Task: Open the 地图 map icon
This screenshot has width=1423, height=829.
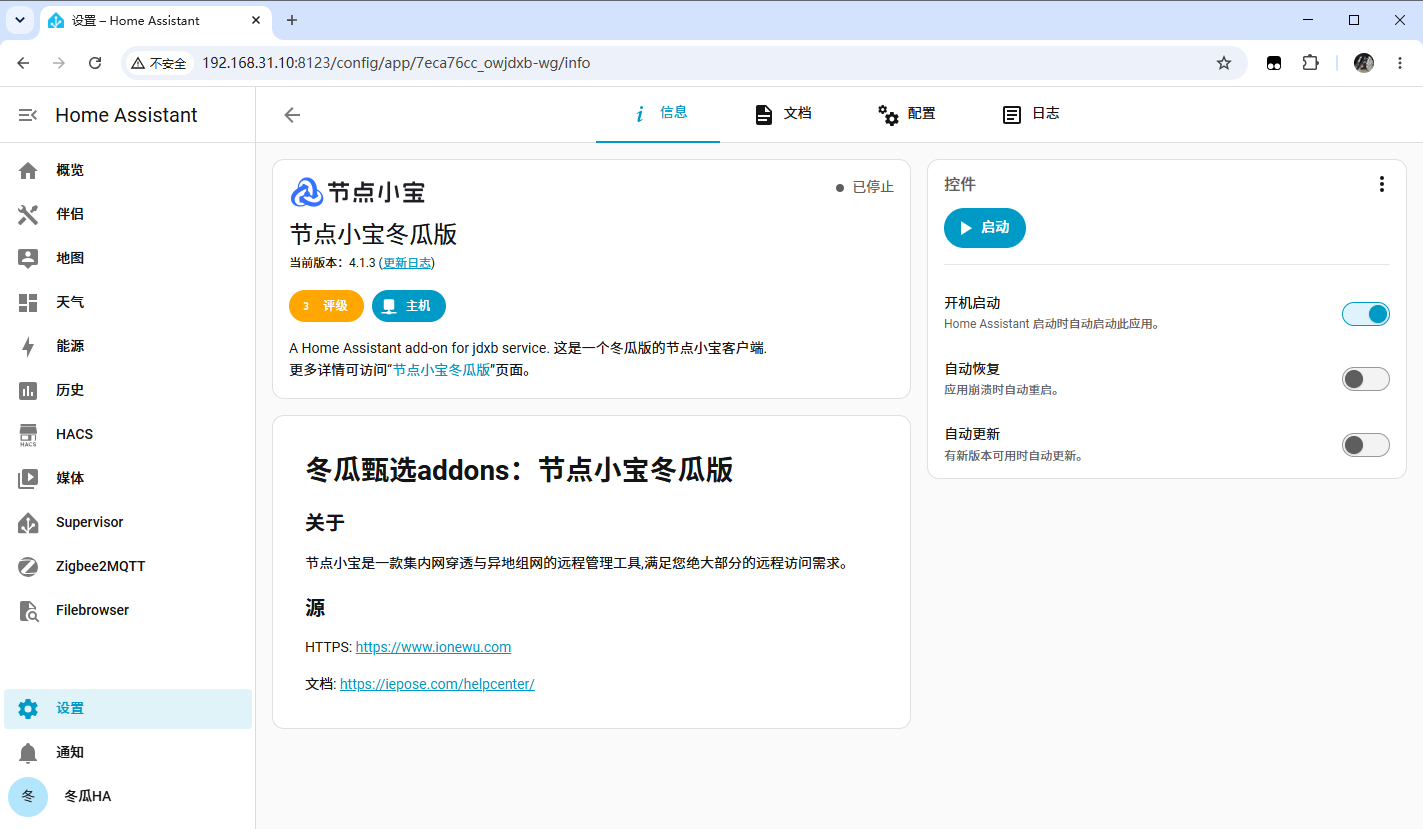Action: (28, 258)
